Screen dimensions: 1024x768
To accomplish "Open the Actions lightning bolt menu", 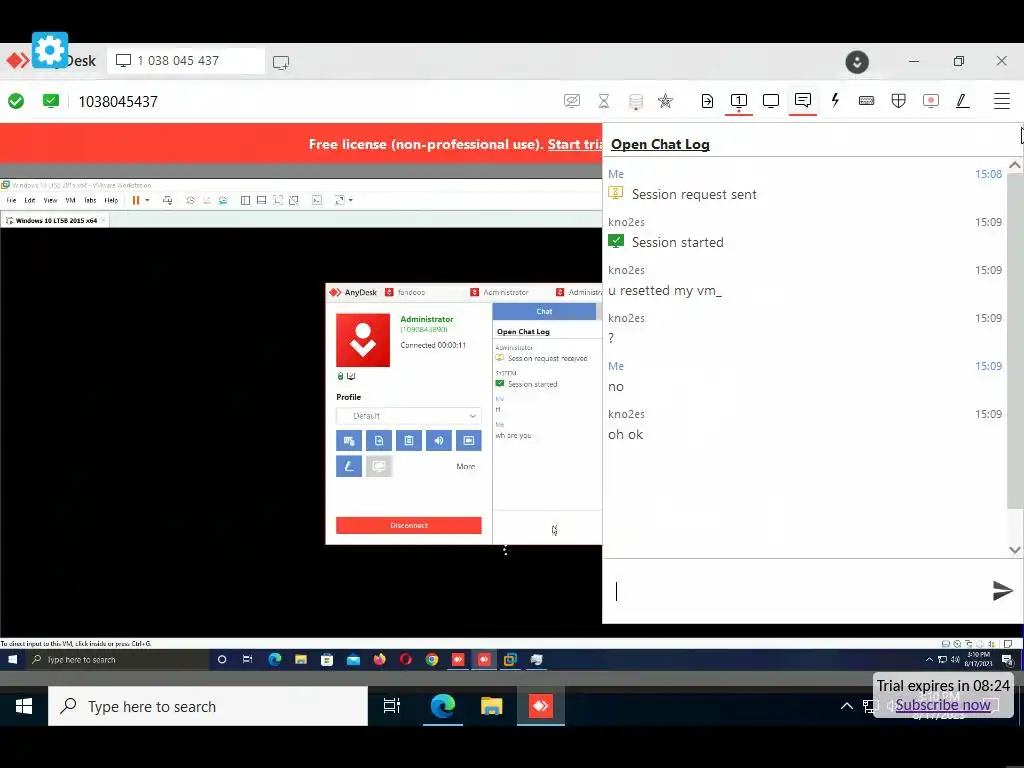I will (x=835, y=101).
